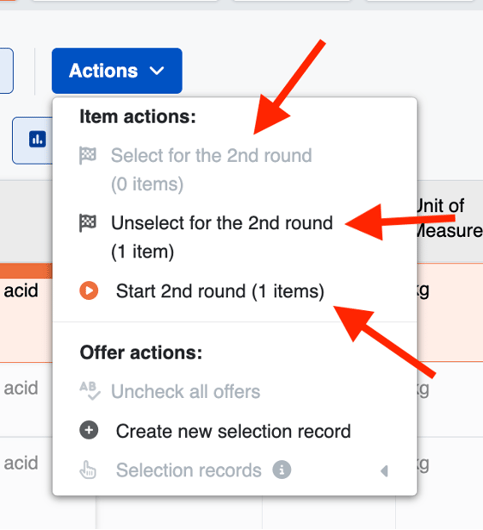Click the bar chart icon button
The width and height of the screenshot is (483, 530).
(x=37, y=139)
